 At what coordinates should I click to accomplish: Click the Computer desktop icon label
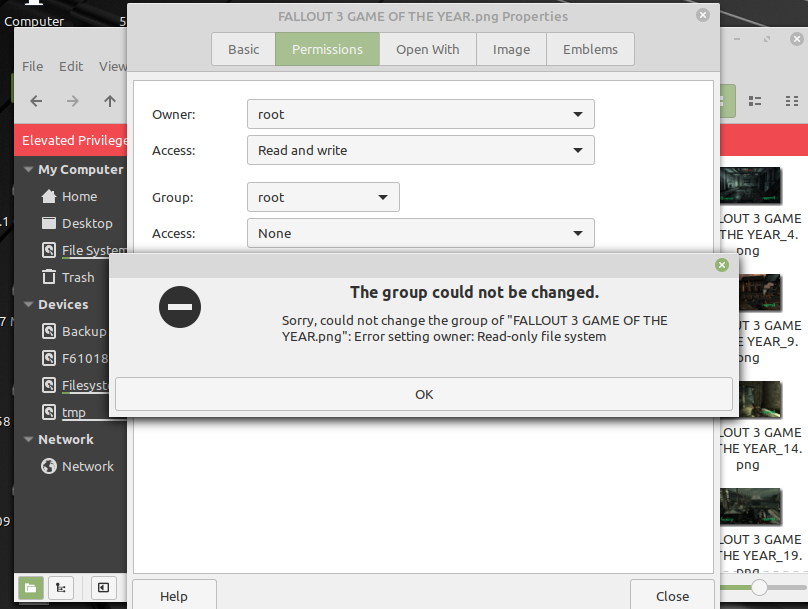pos(34,21)
